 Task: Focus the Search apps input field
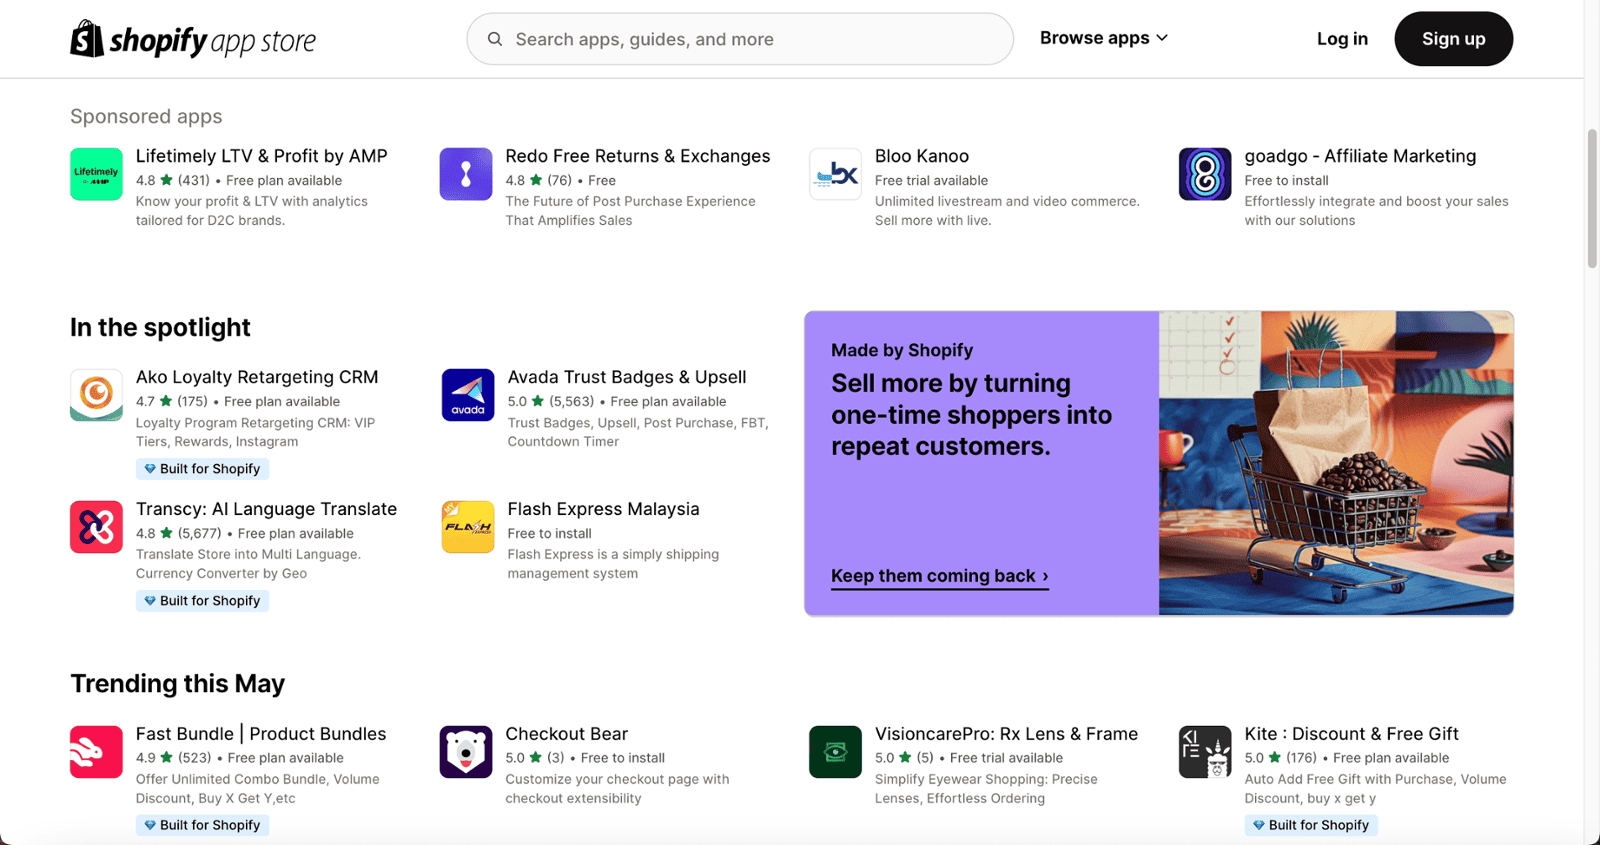(x=740, y=39)
